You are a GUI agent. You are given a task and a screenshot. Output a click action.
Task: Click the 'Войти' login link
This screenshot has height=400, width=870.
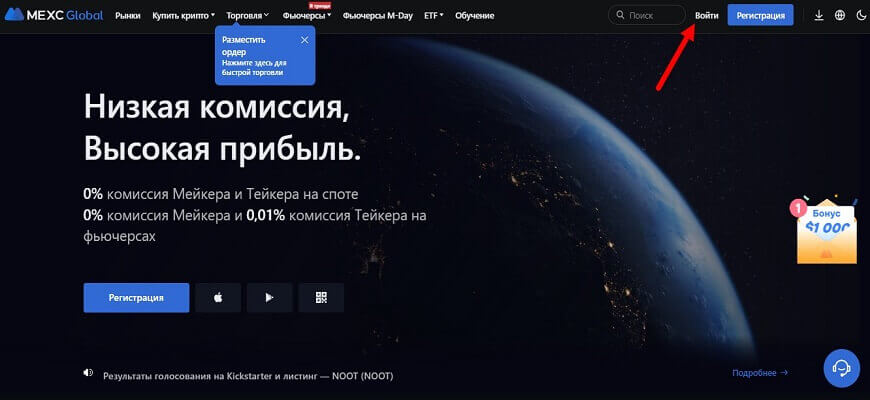pyautogui.click(x=706, y=16)
